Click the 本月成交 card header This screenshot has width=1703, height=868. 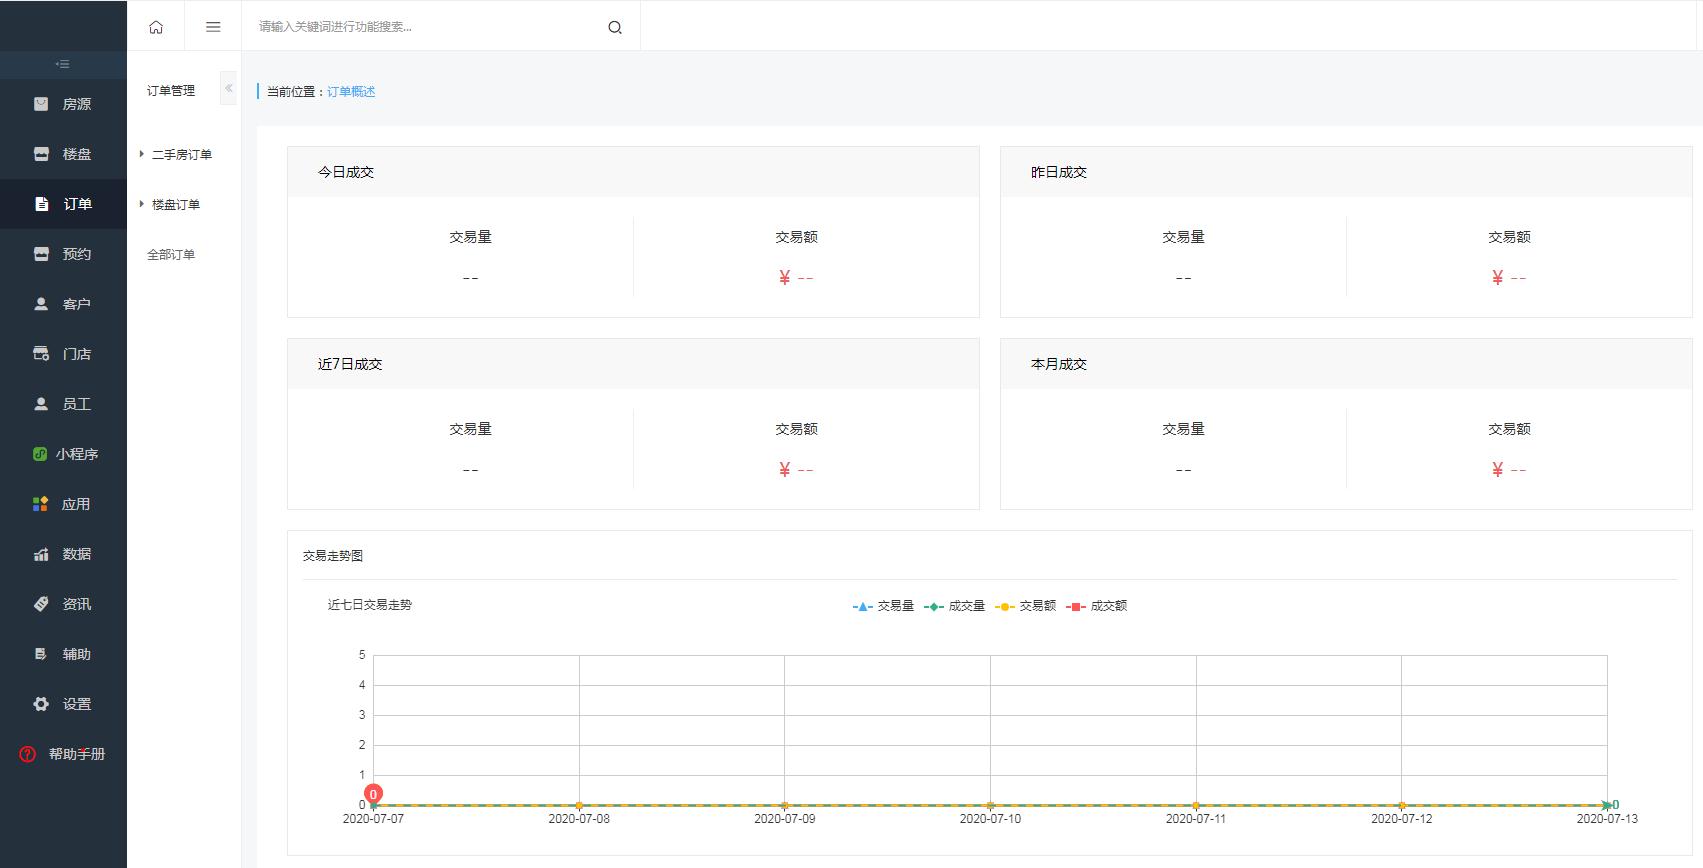[1346, 364]
